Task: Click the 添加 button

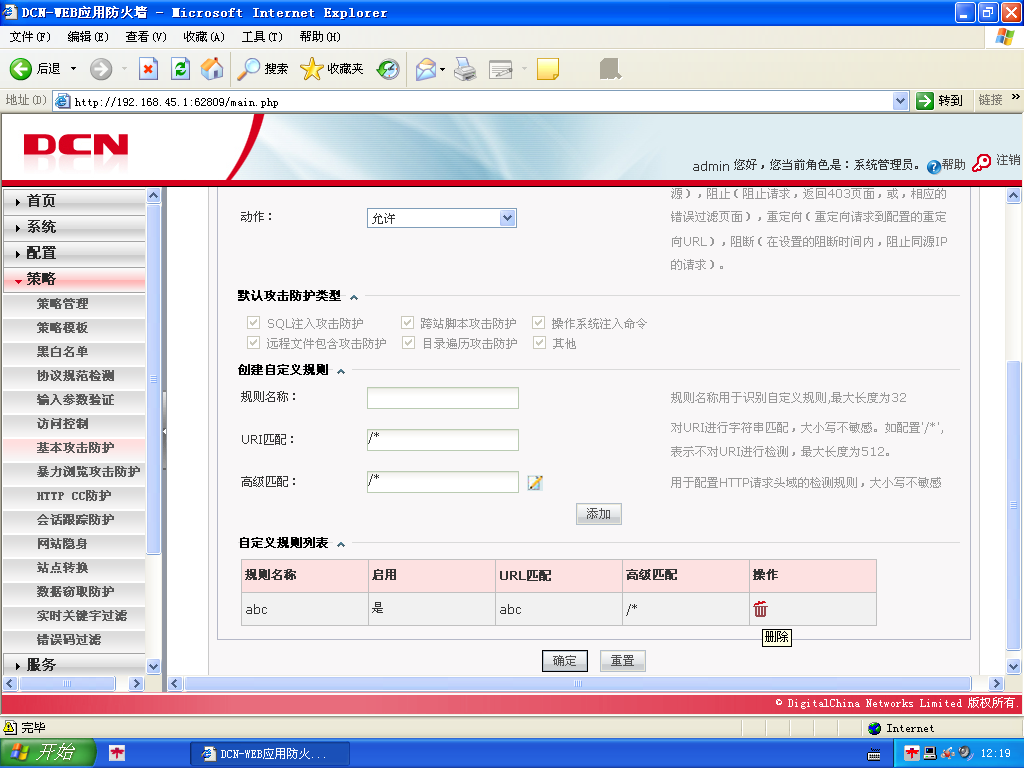Action: (x=598, y=514)
